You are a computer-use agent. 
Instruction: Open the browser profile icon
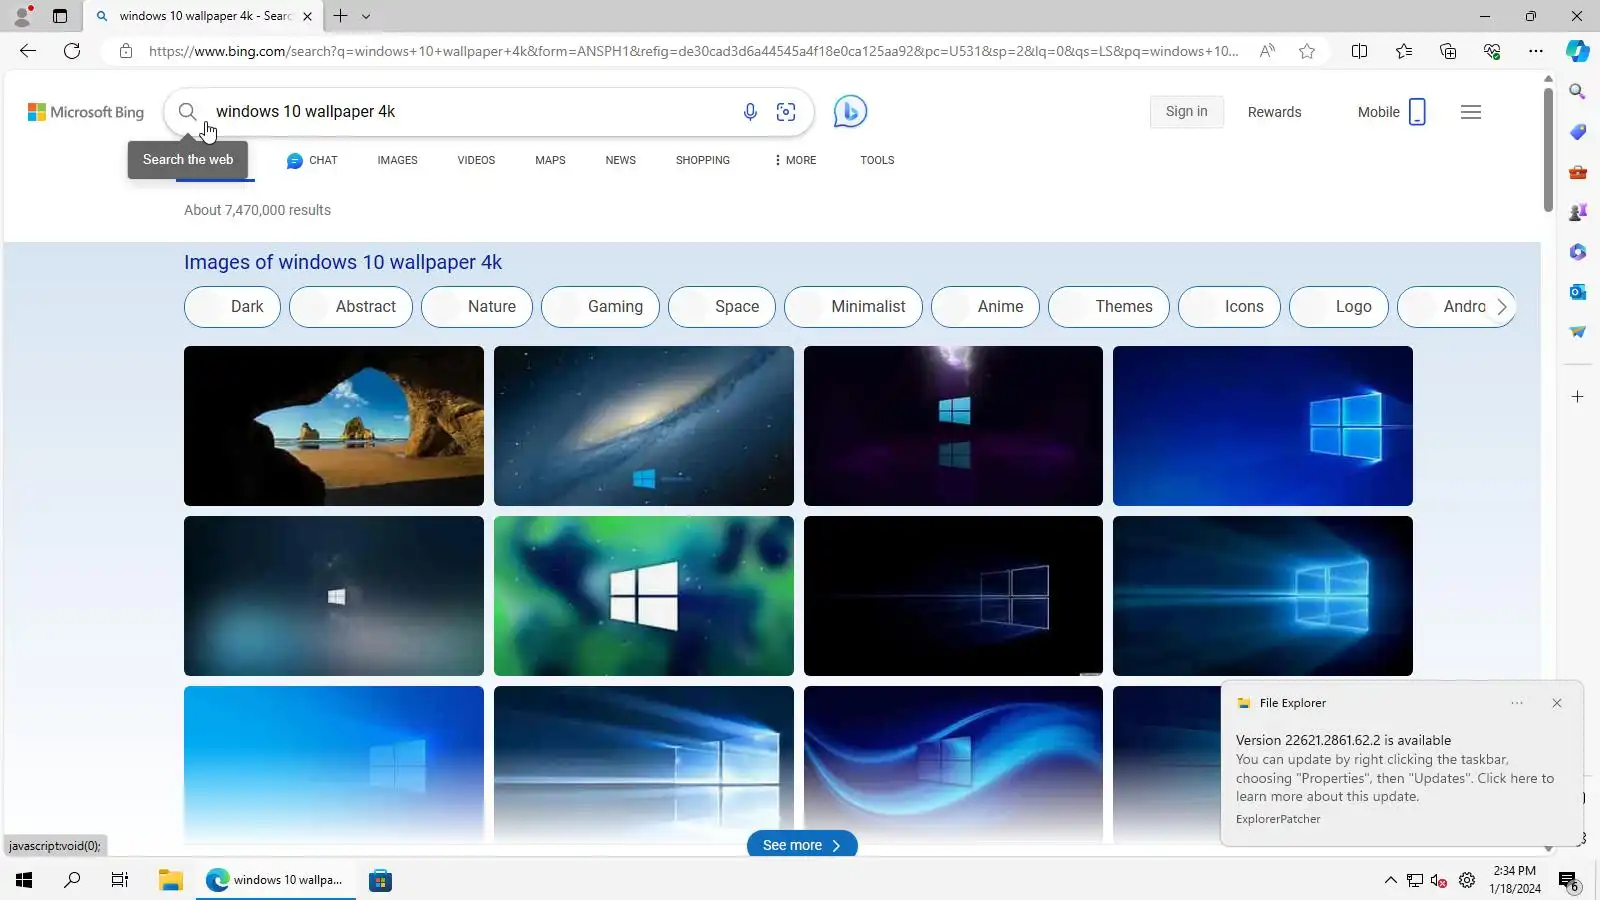click(22, 16)
